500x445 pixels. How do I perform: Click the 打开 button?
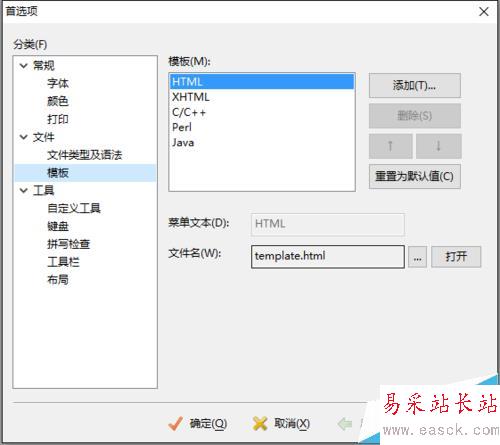point(456,257)
